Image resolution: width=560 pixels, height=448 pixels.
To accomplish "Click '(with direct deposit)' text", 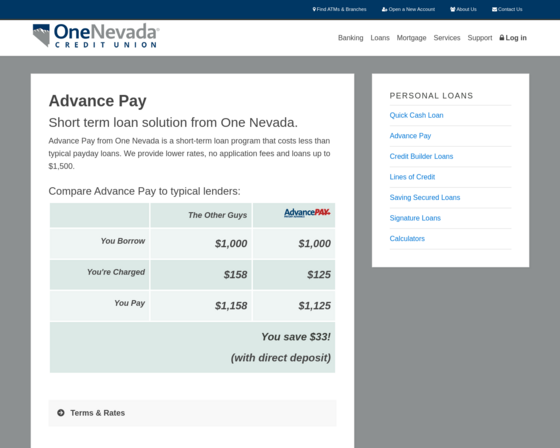I will 281,358.
